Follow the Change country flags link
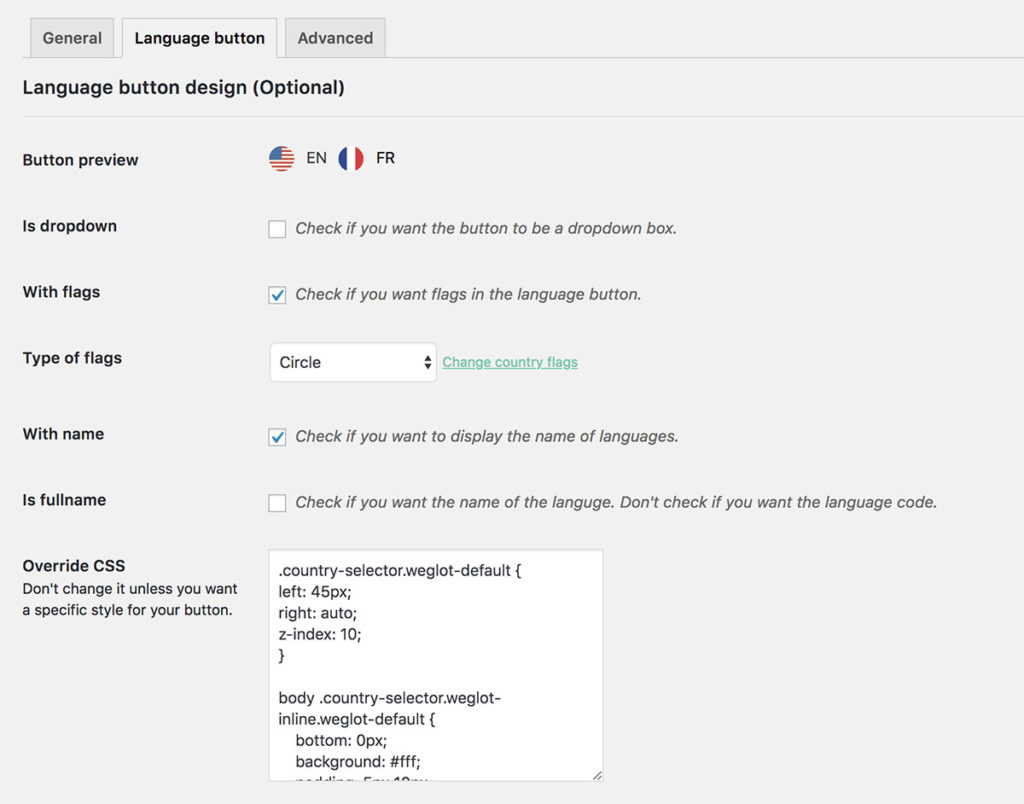The width and height of the screenshot is (1024, 804). (510, 362)
